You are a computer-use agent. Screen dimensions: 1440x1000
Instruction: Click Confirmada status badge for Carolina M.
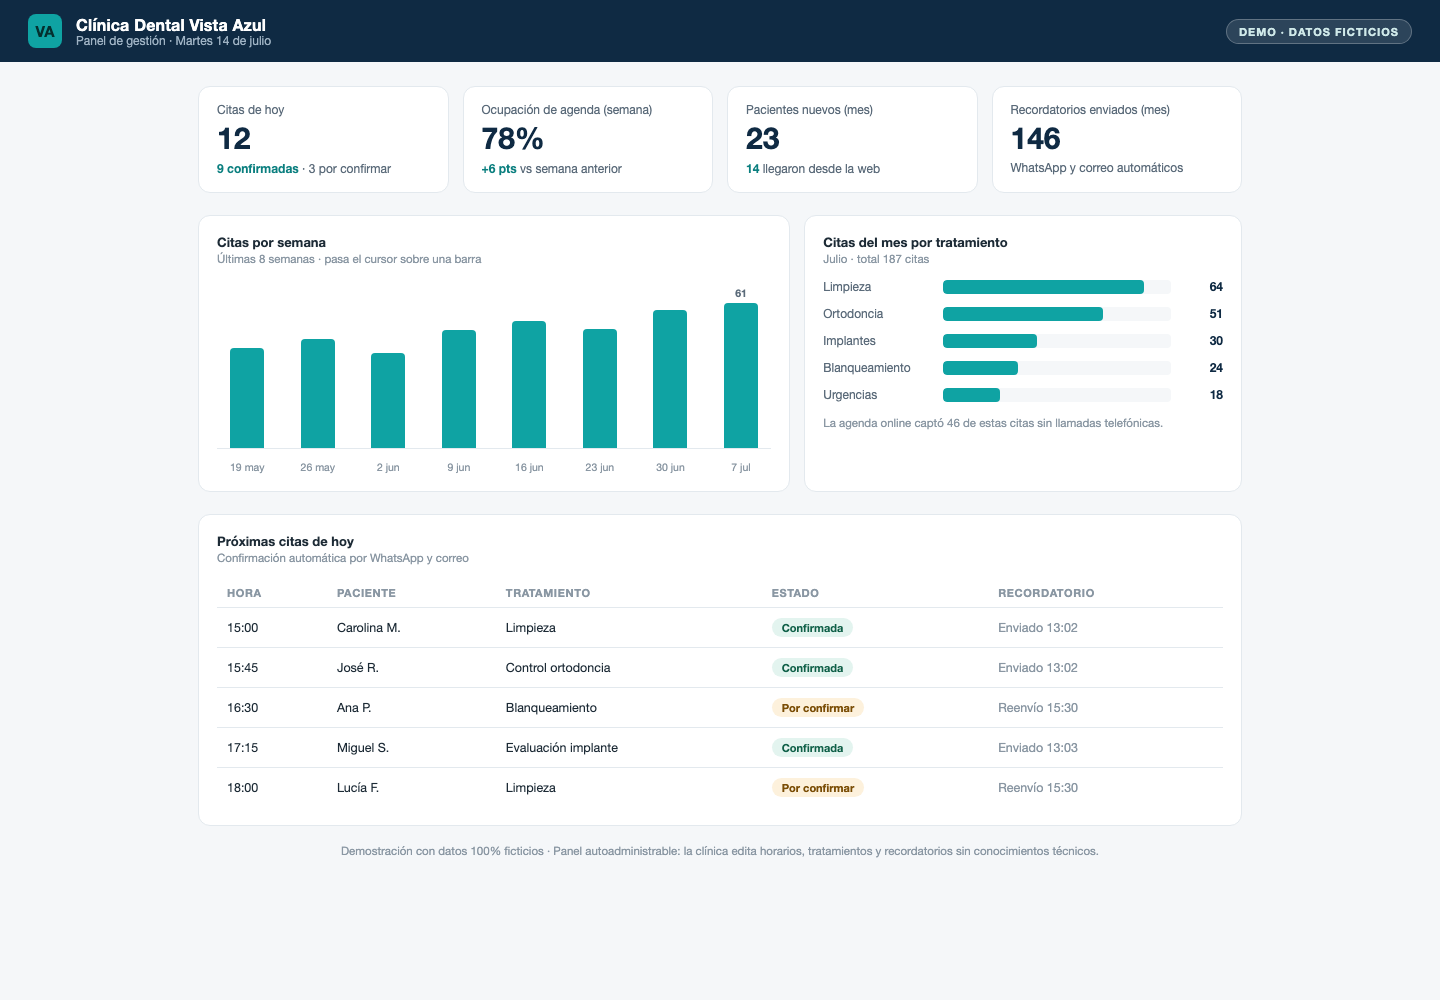[812, 628]
